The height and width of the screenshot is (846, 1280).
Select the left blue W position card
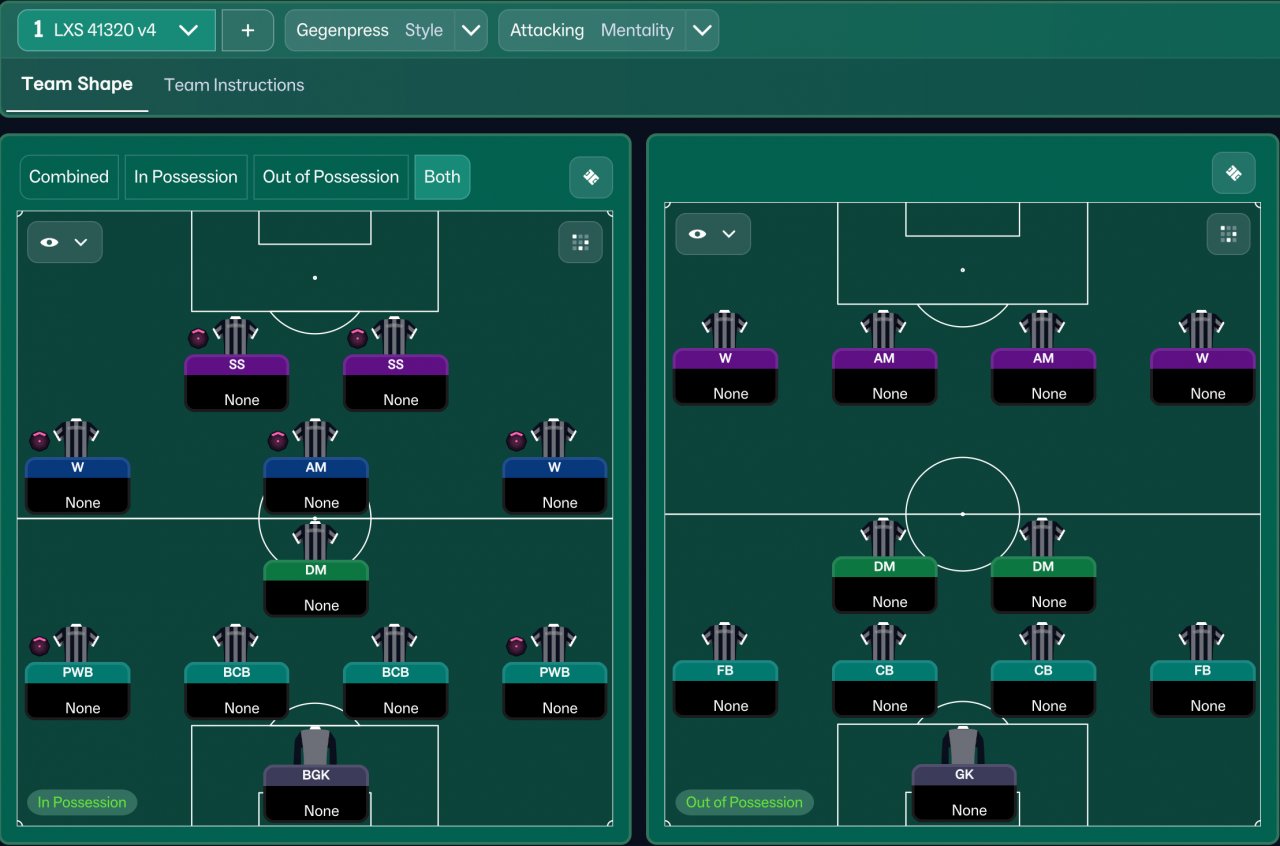coord(78,486)
